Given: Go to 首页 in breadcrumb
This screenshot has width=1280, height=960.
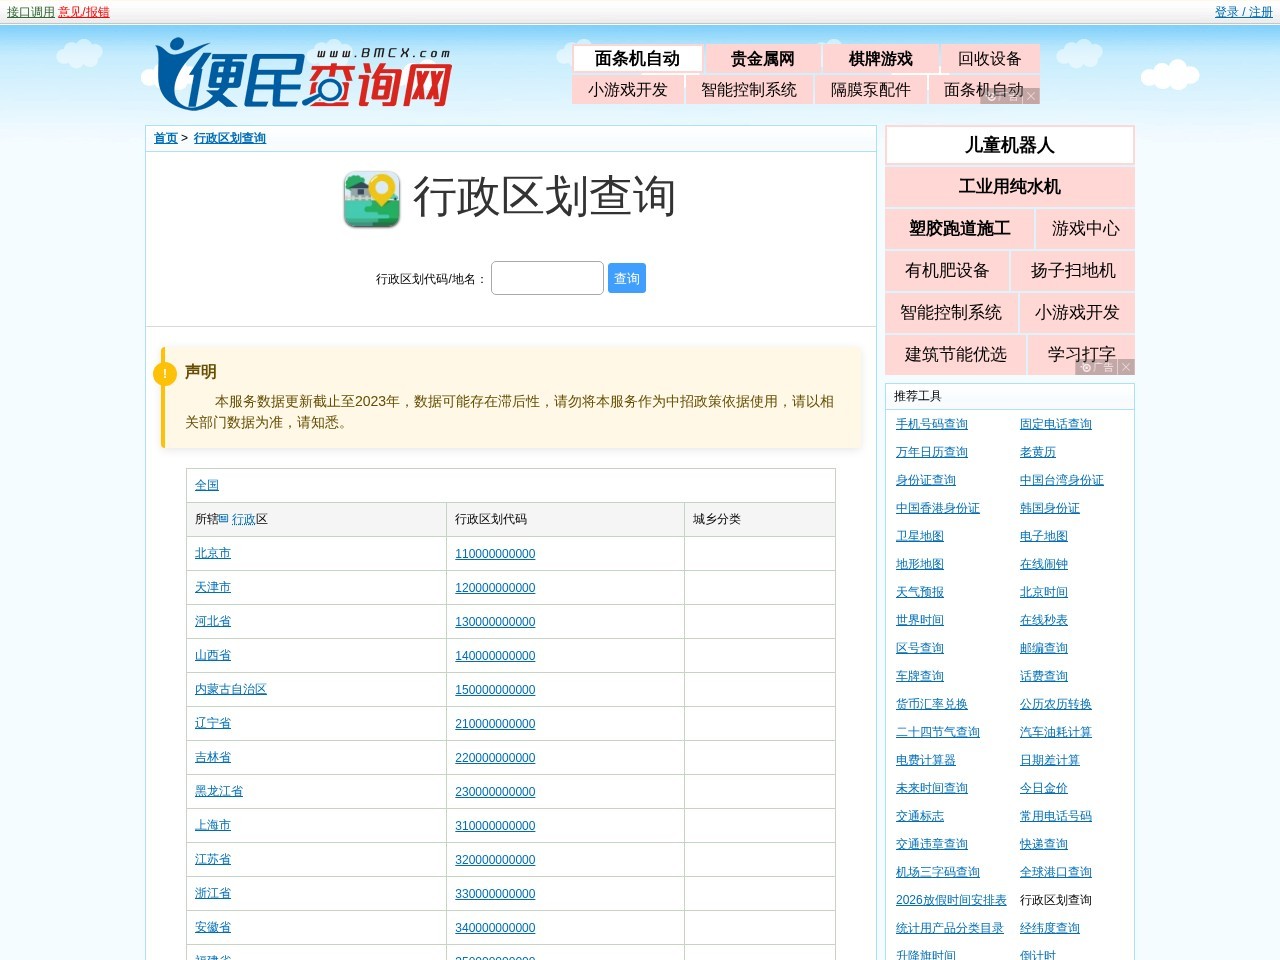Looking at the screenshot, I should [166, 138].
